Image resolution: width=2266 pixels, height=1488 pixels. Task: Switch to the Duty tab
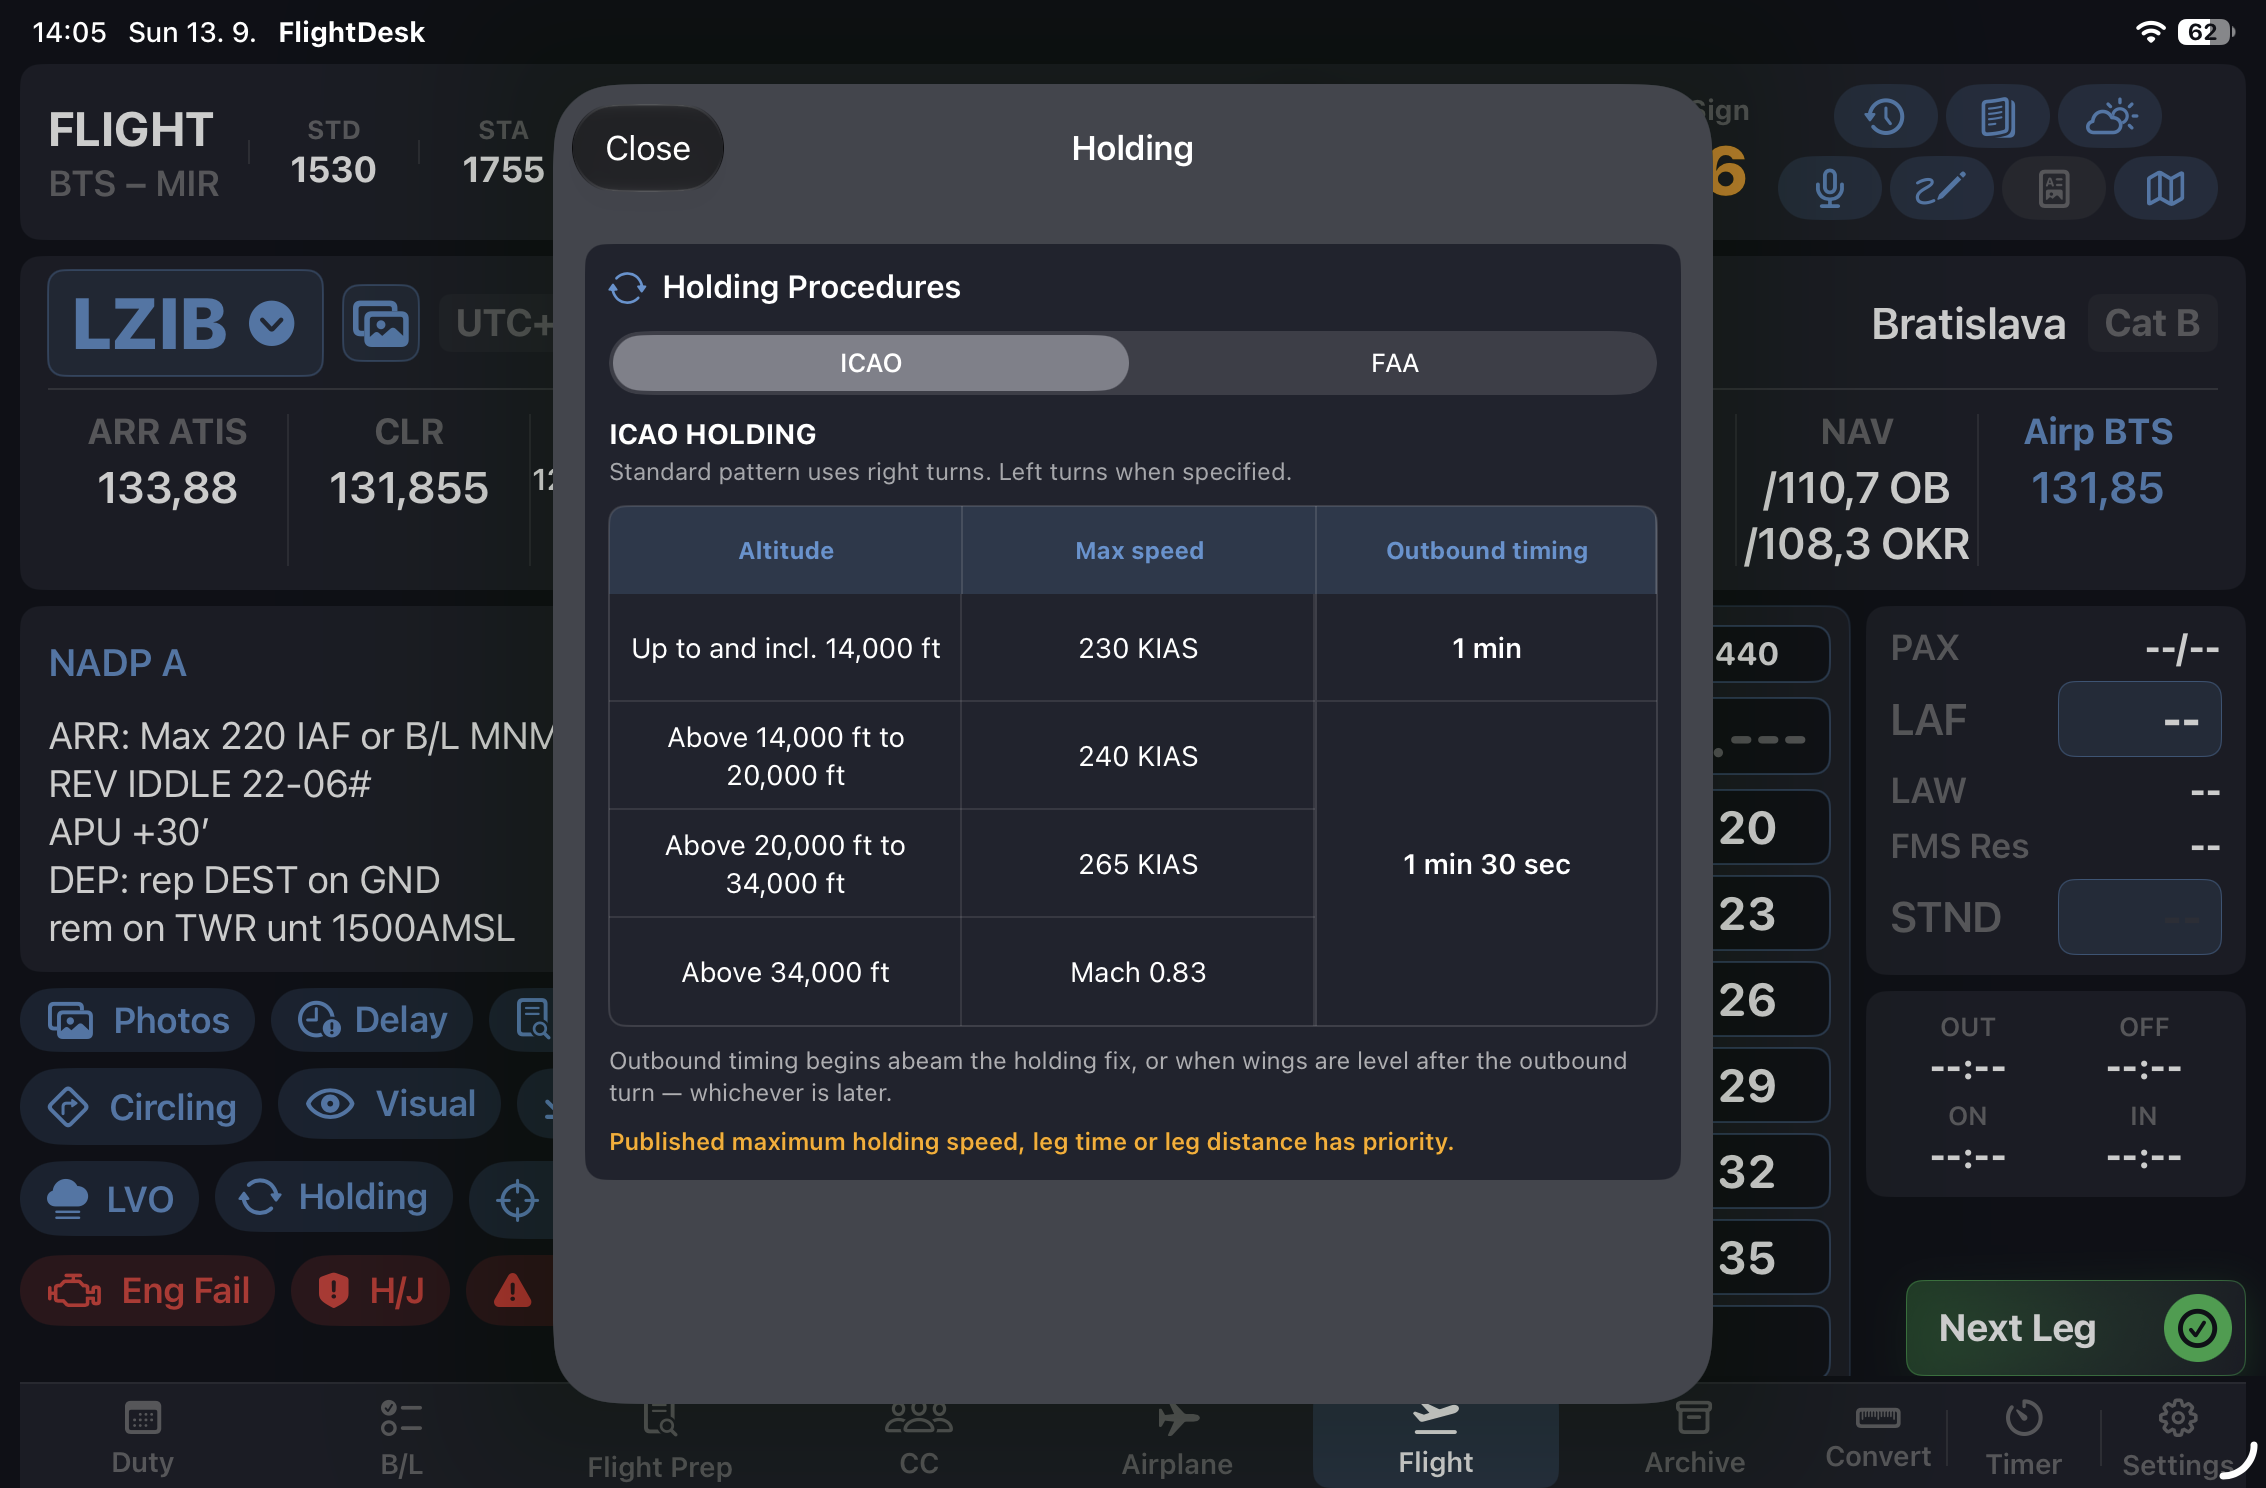coord(142,1439)
